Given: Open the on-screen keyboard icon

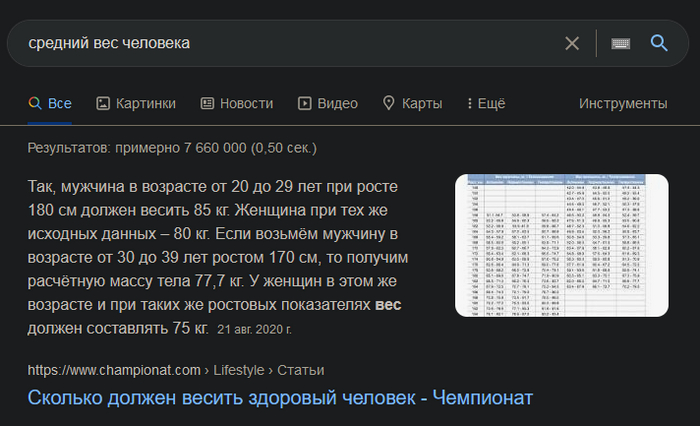Looking at the screenshot, I should coord(621,43).
